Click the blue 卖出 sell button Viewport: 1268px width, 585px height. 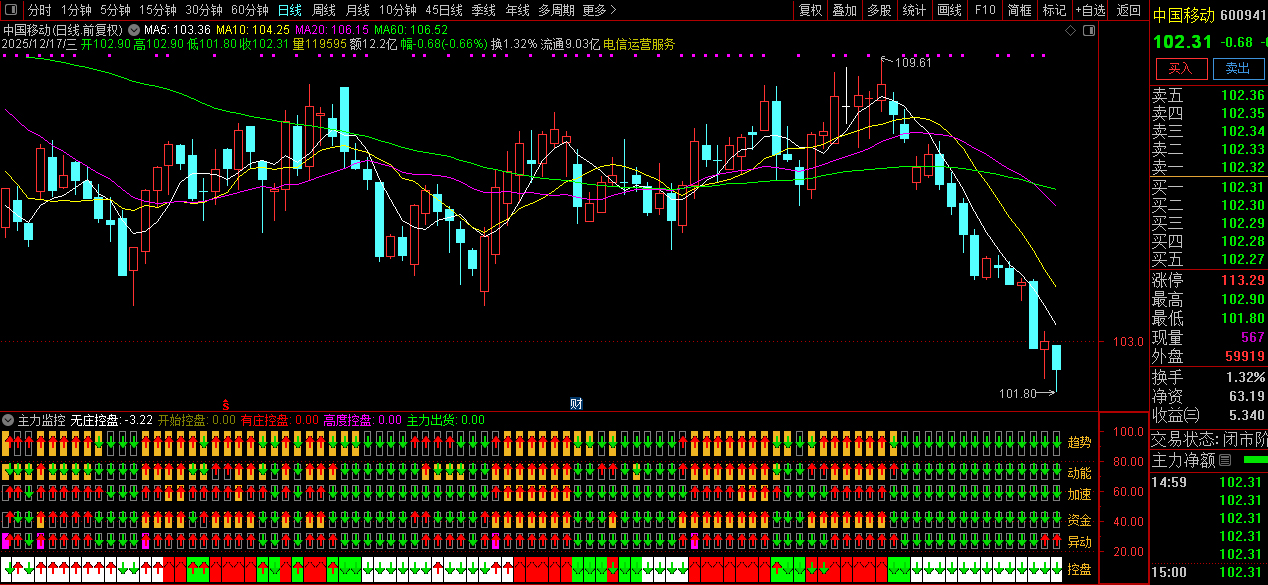1238,68
